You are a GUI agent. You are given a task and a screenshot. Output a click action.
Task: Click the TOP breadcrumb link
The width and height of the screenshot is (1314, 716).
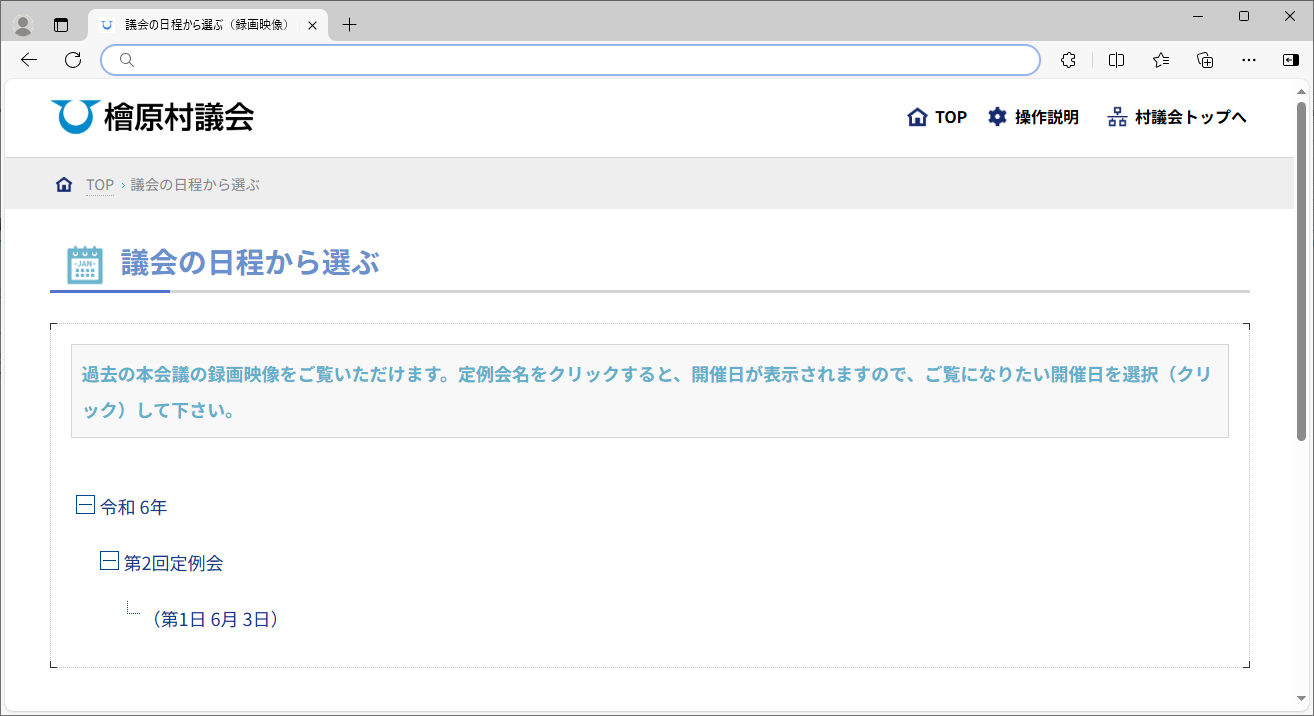coord(100,185)
